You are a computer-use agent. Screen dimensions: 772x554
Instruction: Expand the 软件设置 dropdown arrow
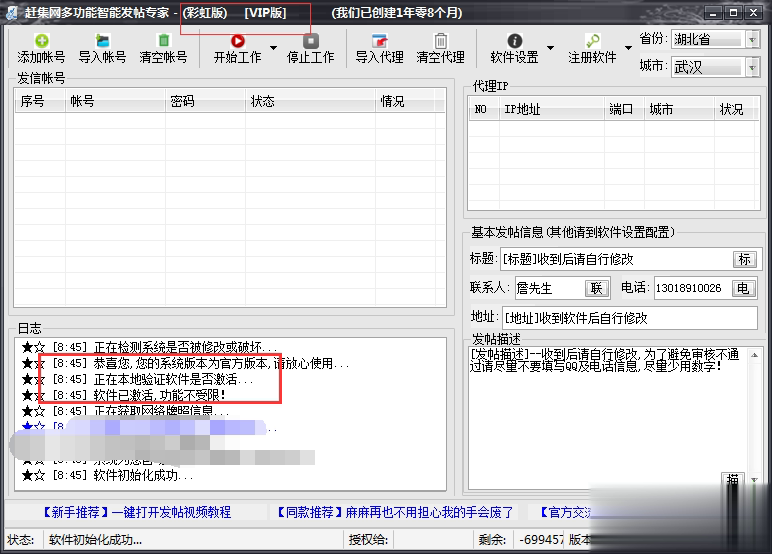[x=550, y=48]
